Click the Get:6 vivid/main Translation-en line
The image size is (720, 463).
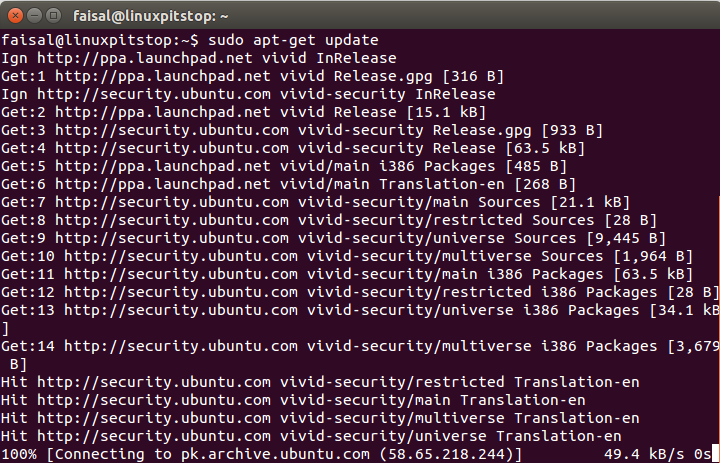point(288,184)
